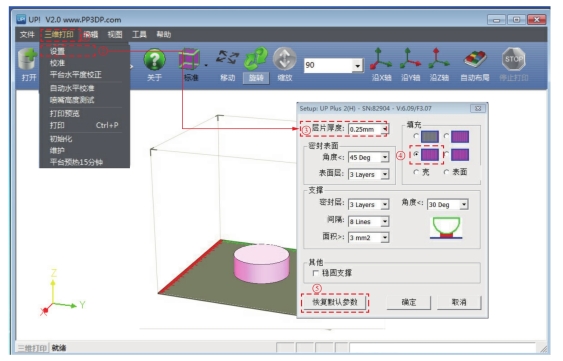Open the 3D Print (三维打印) menu

coord(59,35)
